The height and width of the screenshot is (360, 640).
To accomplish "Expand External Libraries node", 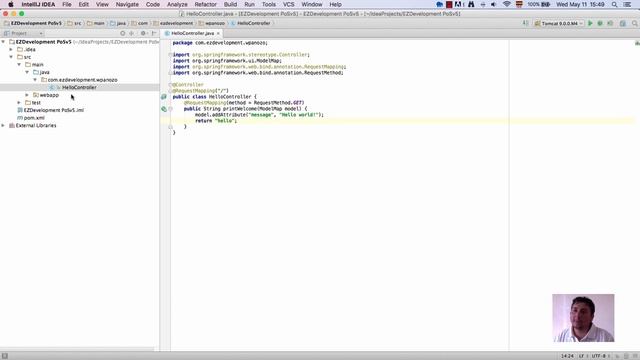I will click(3, 126).
